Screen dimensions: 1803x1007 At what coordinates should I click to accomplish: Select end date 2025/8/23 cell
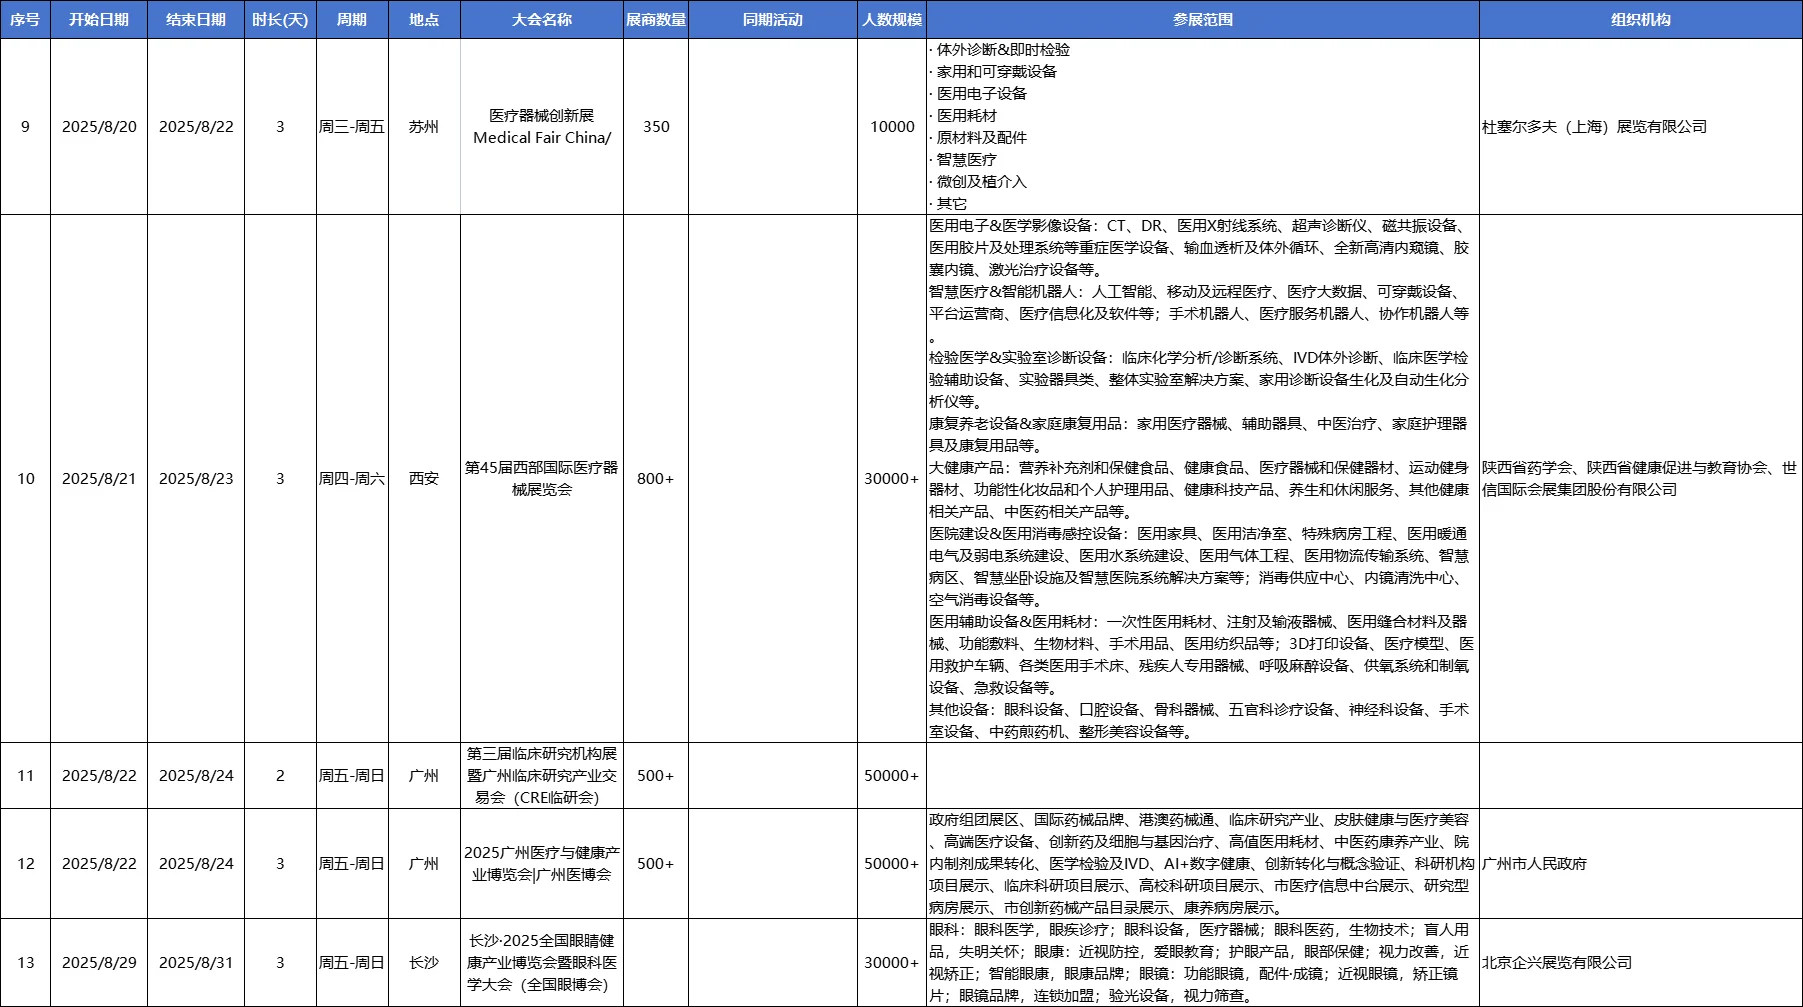(x=196, y=479)
